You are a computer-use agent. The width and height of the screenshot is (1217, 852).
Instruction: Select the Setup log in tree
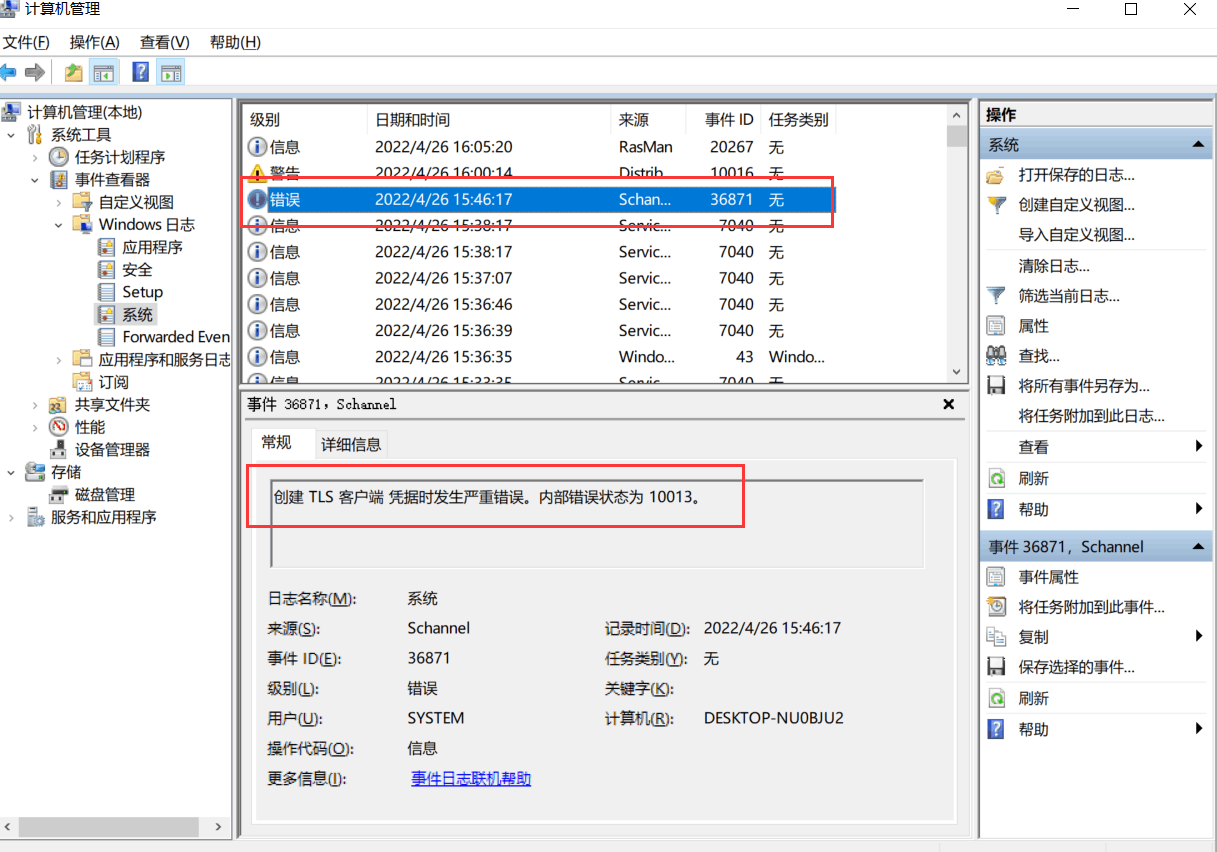[142, 292]
